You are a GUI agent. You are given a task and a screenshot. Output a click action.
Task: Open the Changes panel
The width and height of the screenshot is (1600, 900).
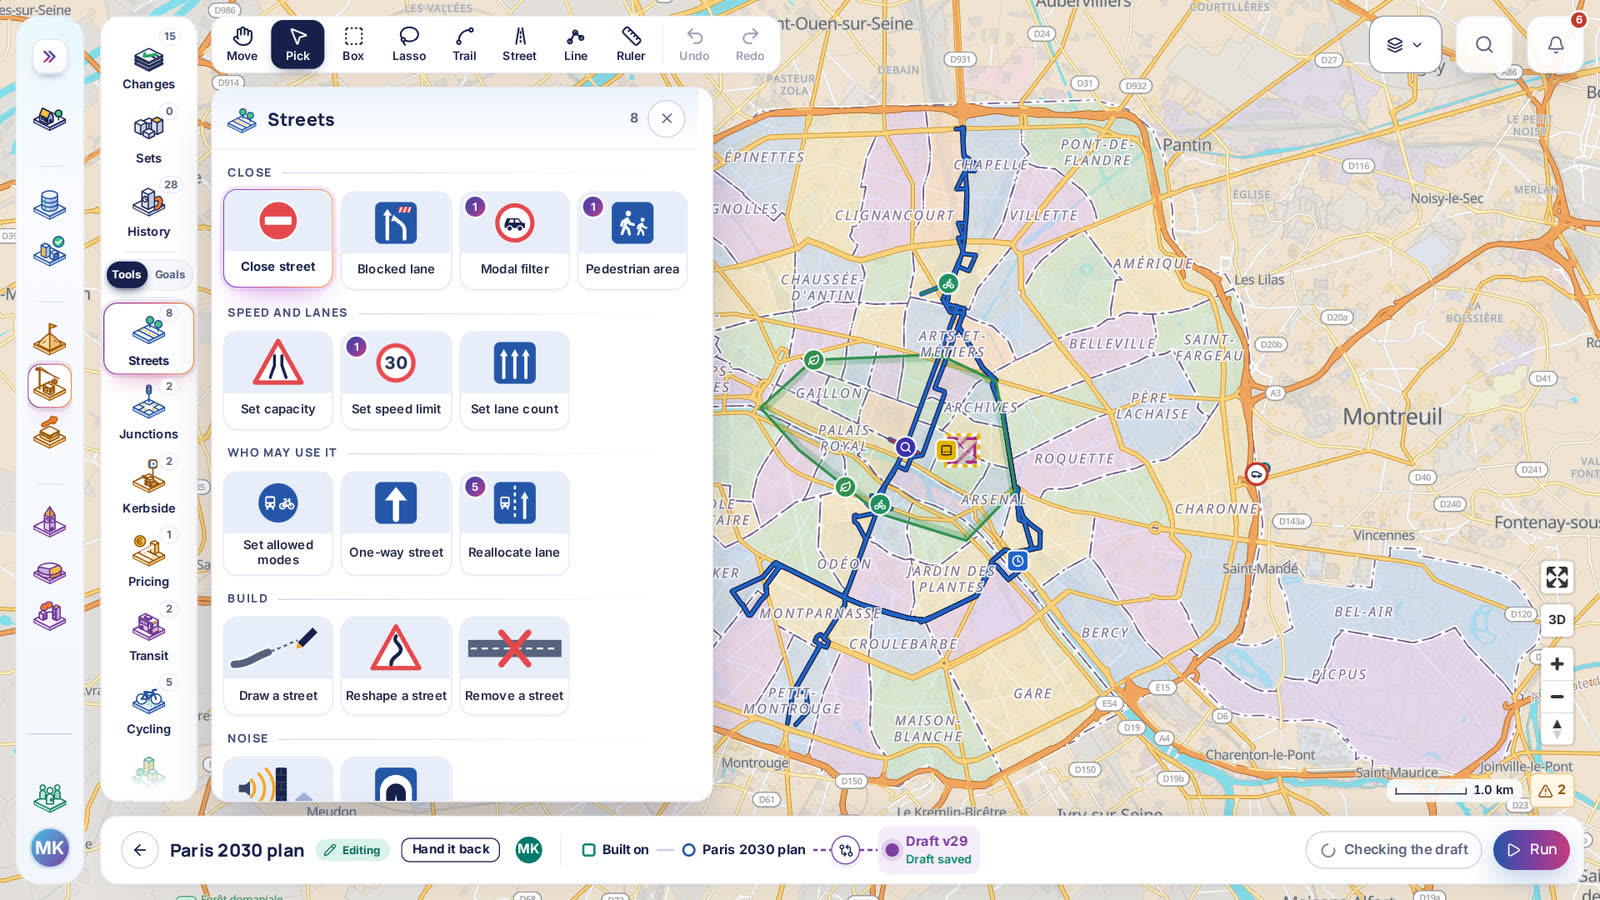coord(149,62)
